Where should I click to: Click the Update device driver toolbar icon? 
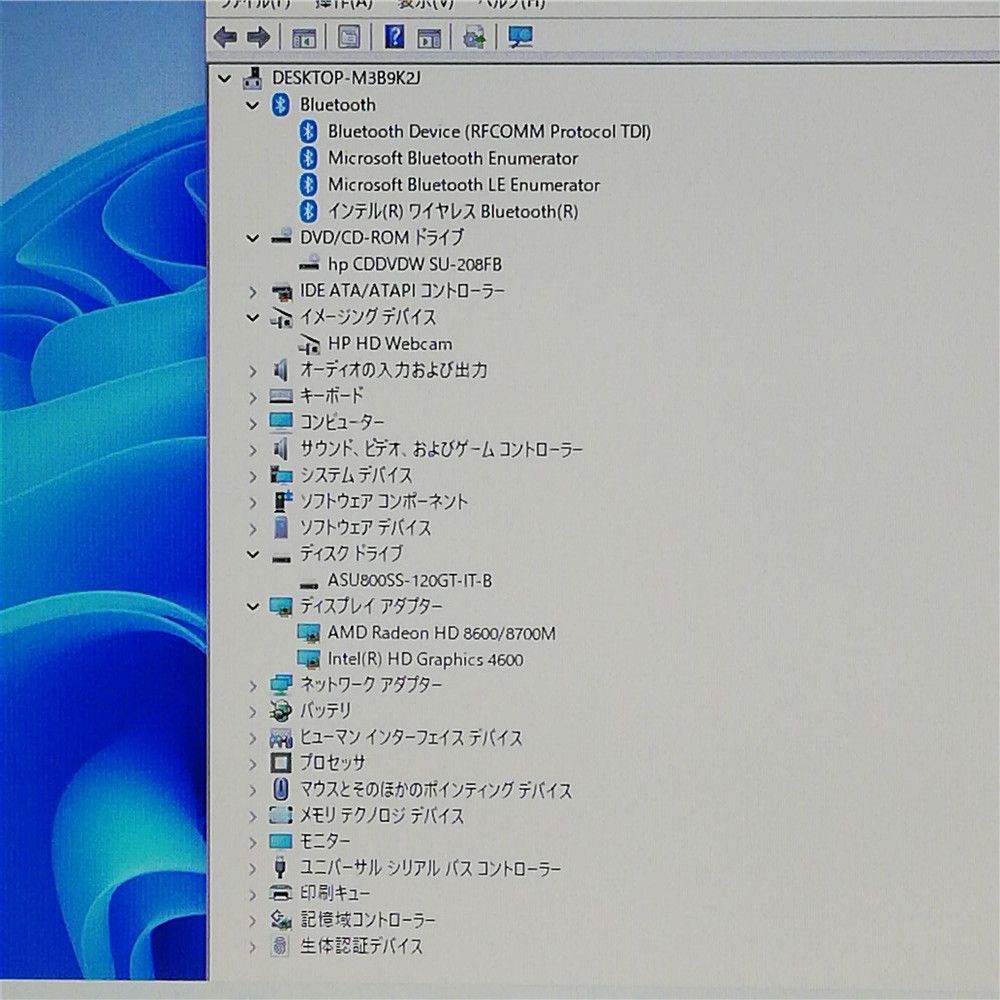click(474, 37)
